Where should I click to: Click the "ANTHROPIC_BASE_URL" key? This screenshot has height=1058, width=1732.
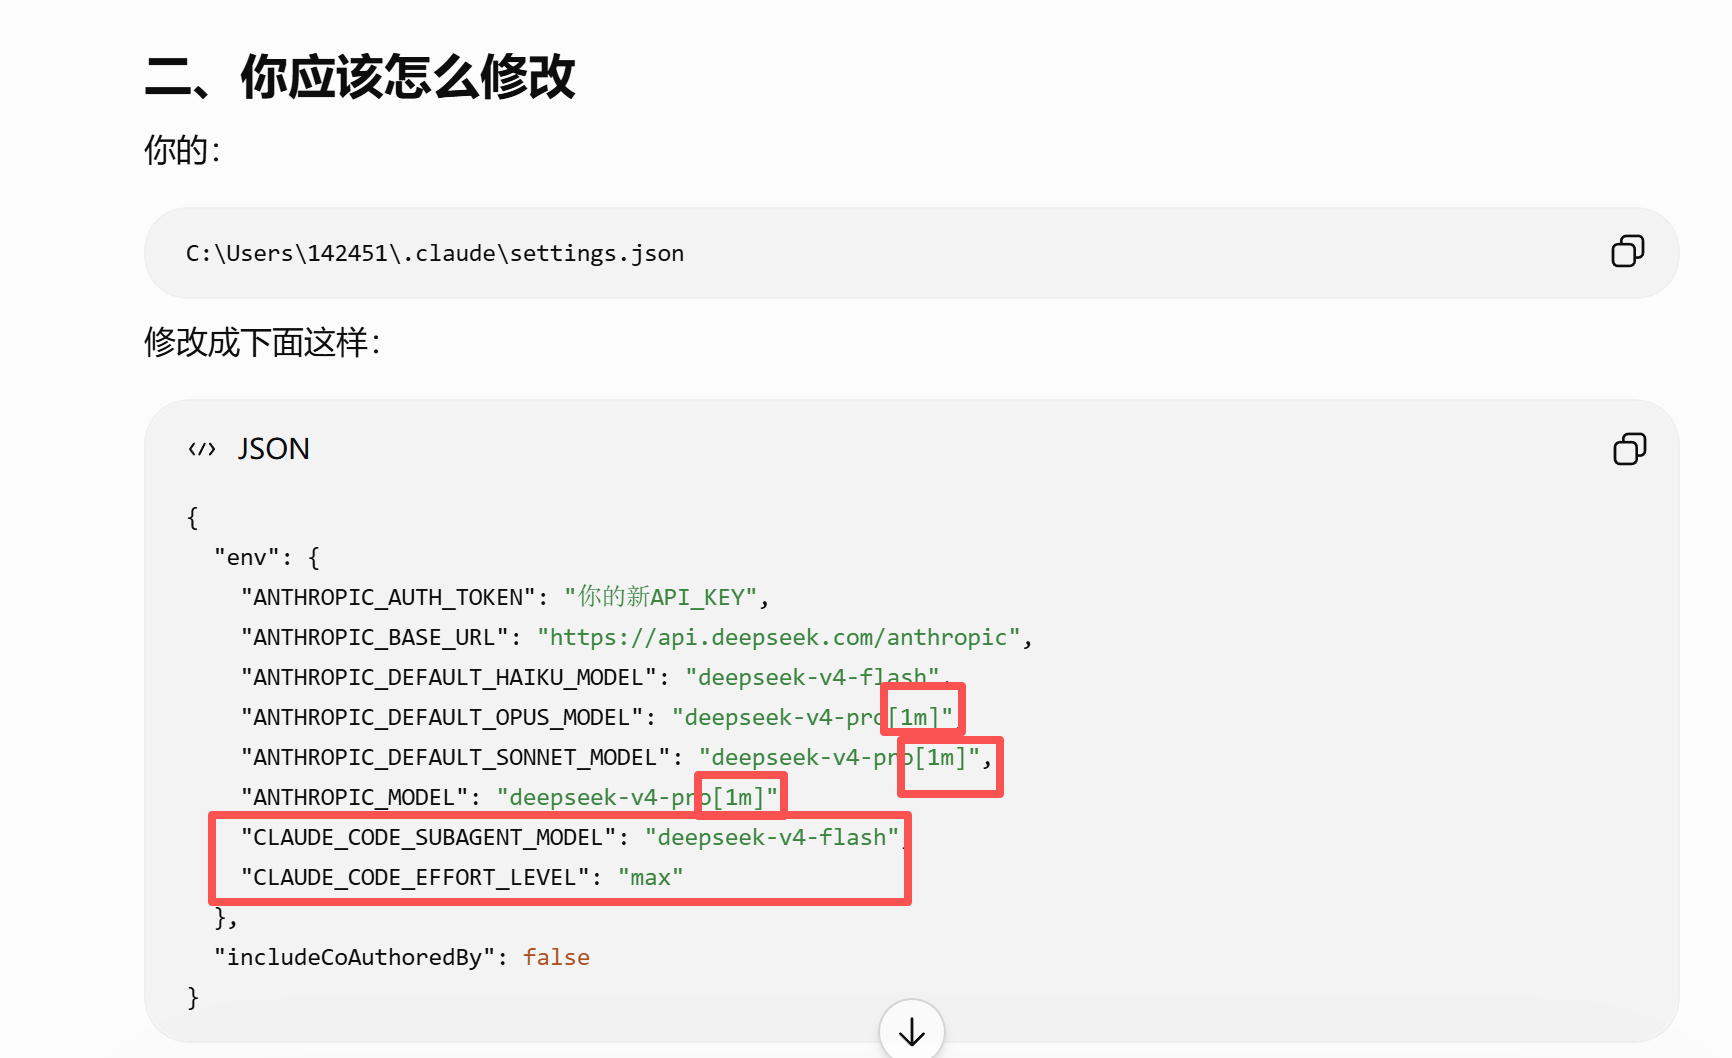(375, 637)
